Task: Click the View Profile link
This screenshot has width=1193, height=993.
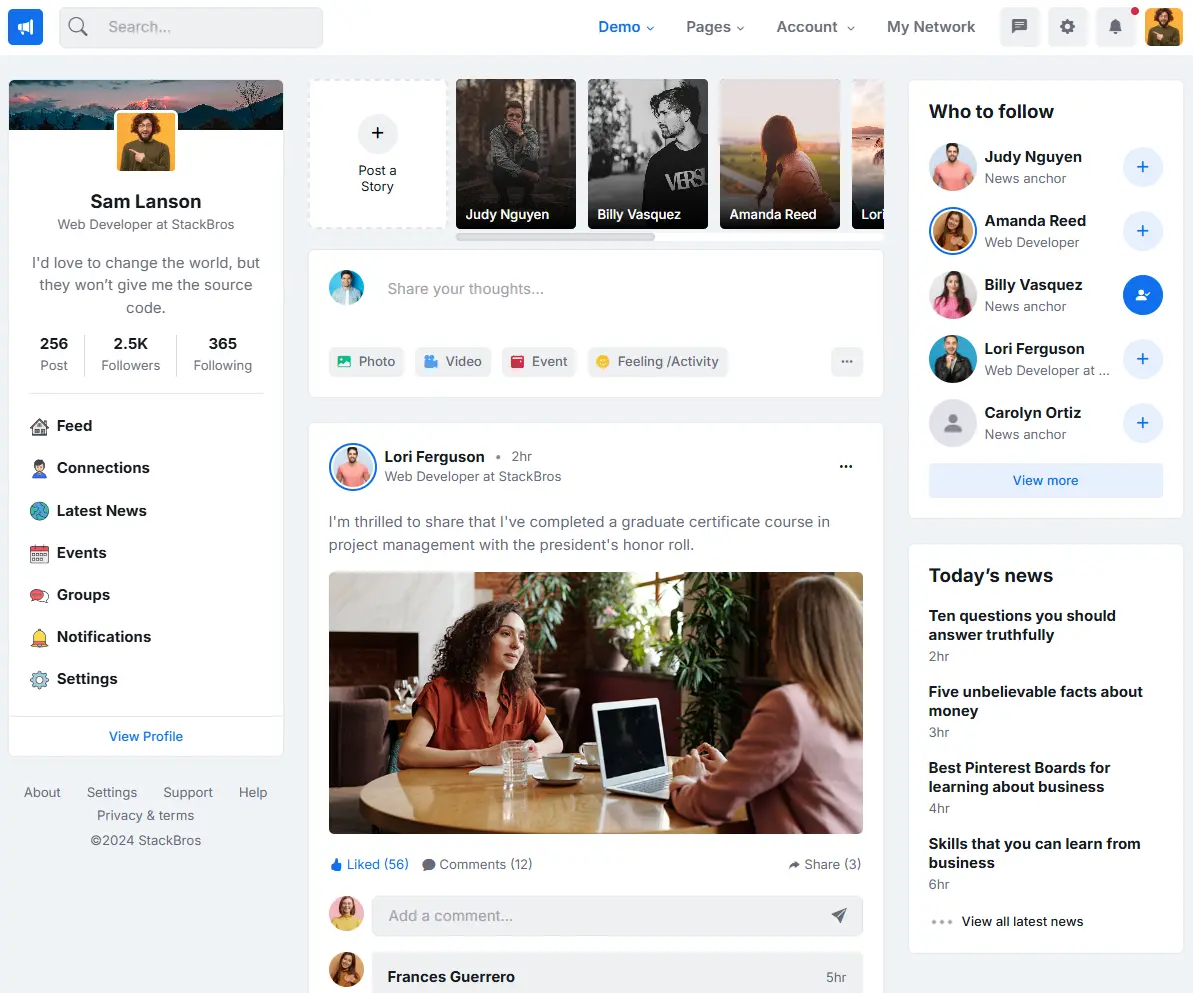Action: (146, 737)
